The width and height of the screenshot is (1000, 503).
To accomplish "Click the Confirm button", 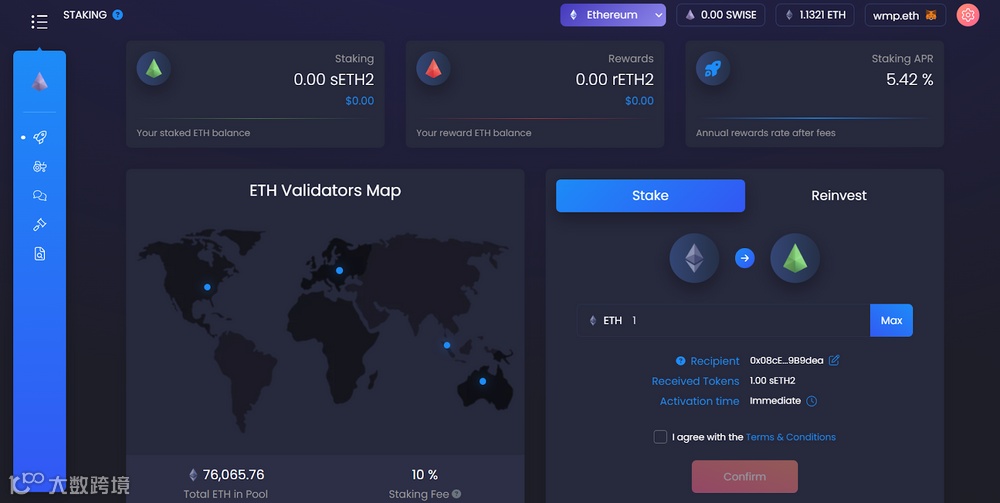I will point(745,477).
